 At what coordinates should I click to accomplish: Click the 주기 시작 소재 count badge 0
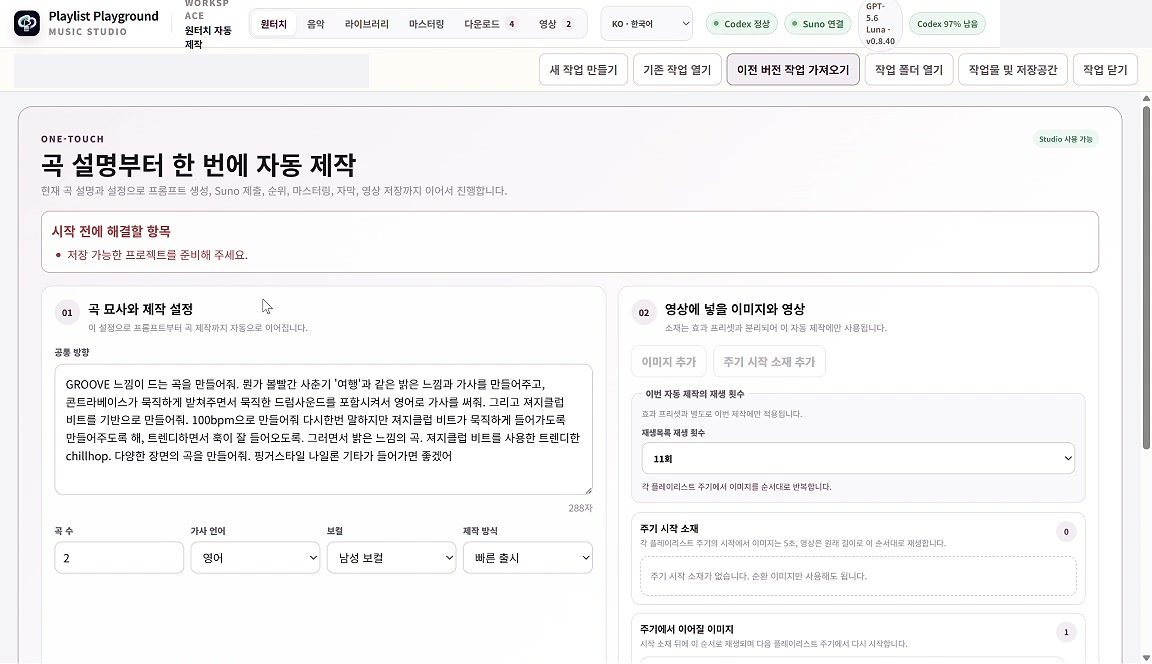tap(1066, 532)
